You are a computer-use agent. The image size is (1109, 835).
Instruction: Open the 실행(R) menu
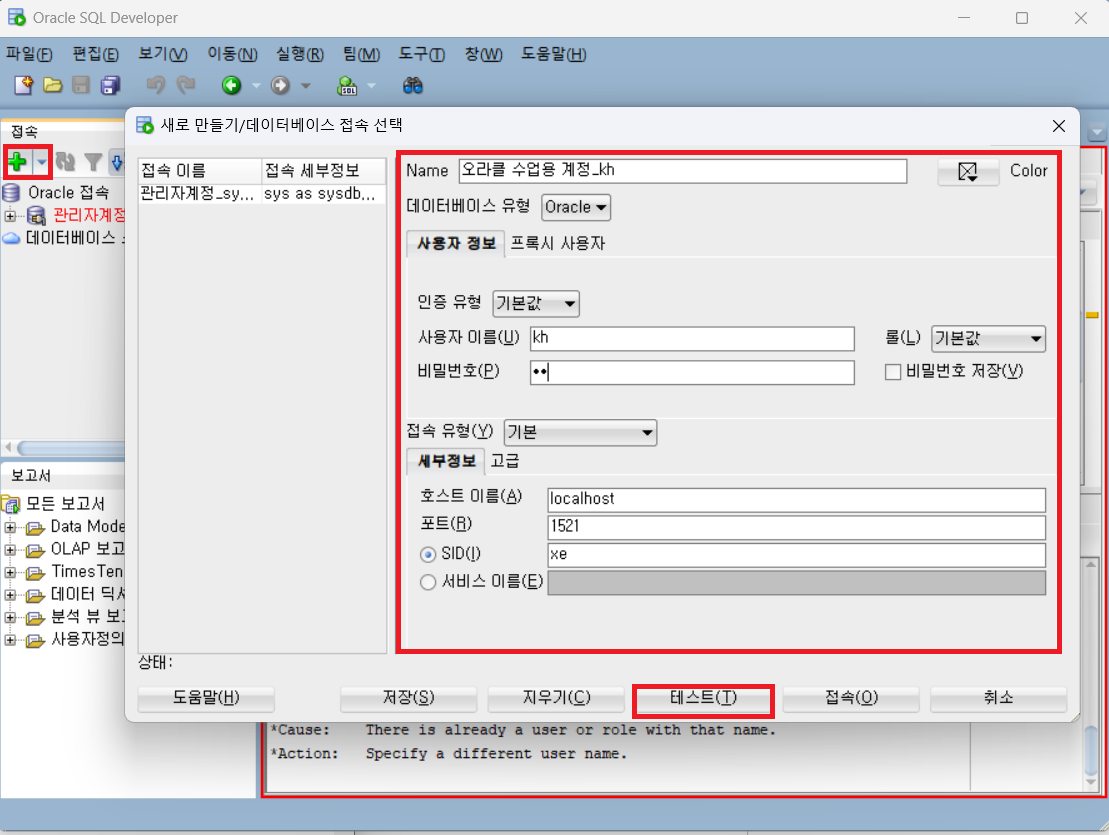pyautogui.click(x=300, y=54)
